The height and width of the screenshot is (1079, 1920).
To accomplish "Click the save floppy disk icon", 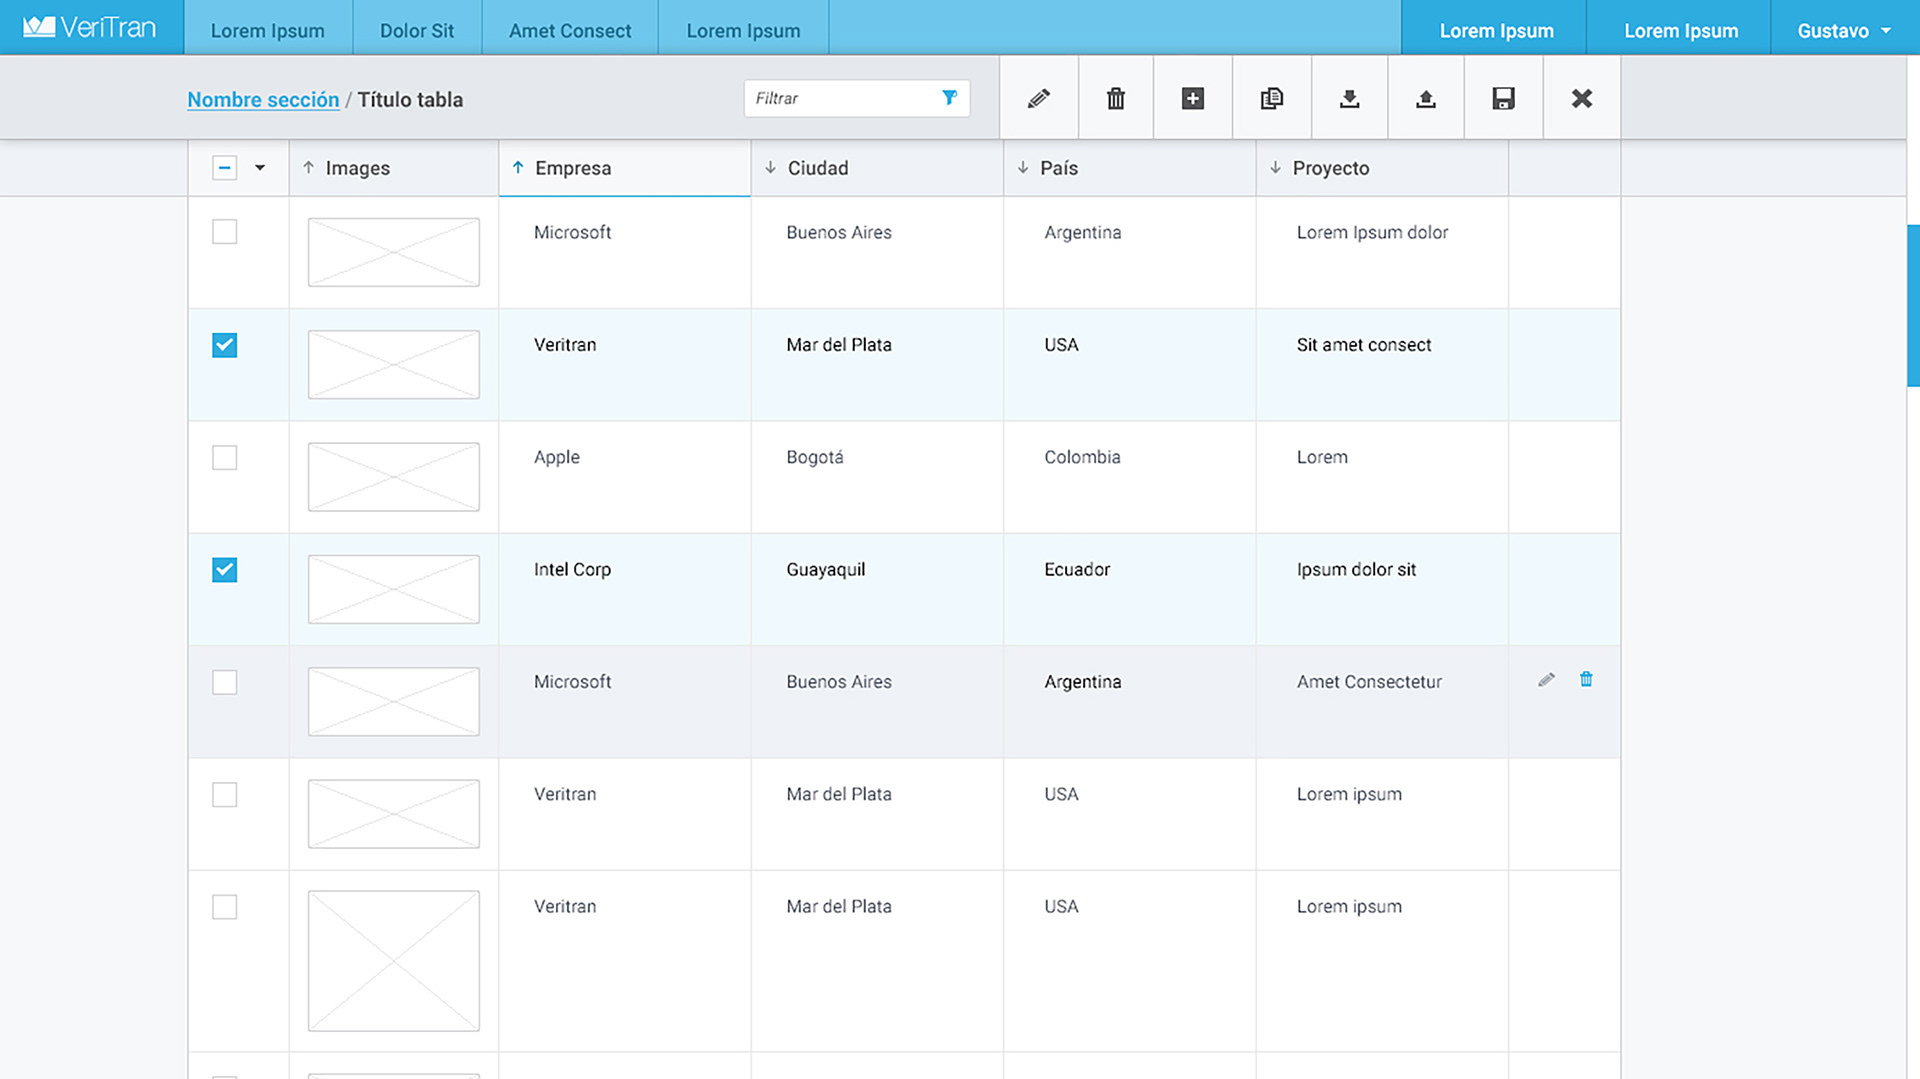I will click(1504, 98).
